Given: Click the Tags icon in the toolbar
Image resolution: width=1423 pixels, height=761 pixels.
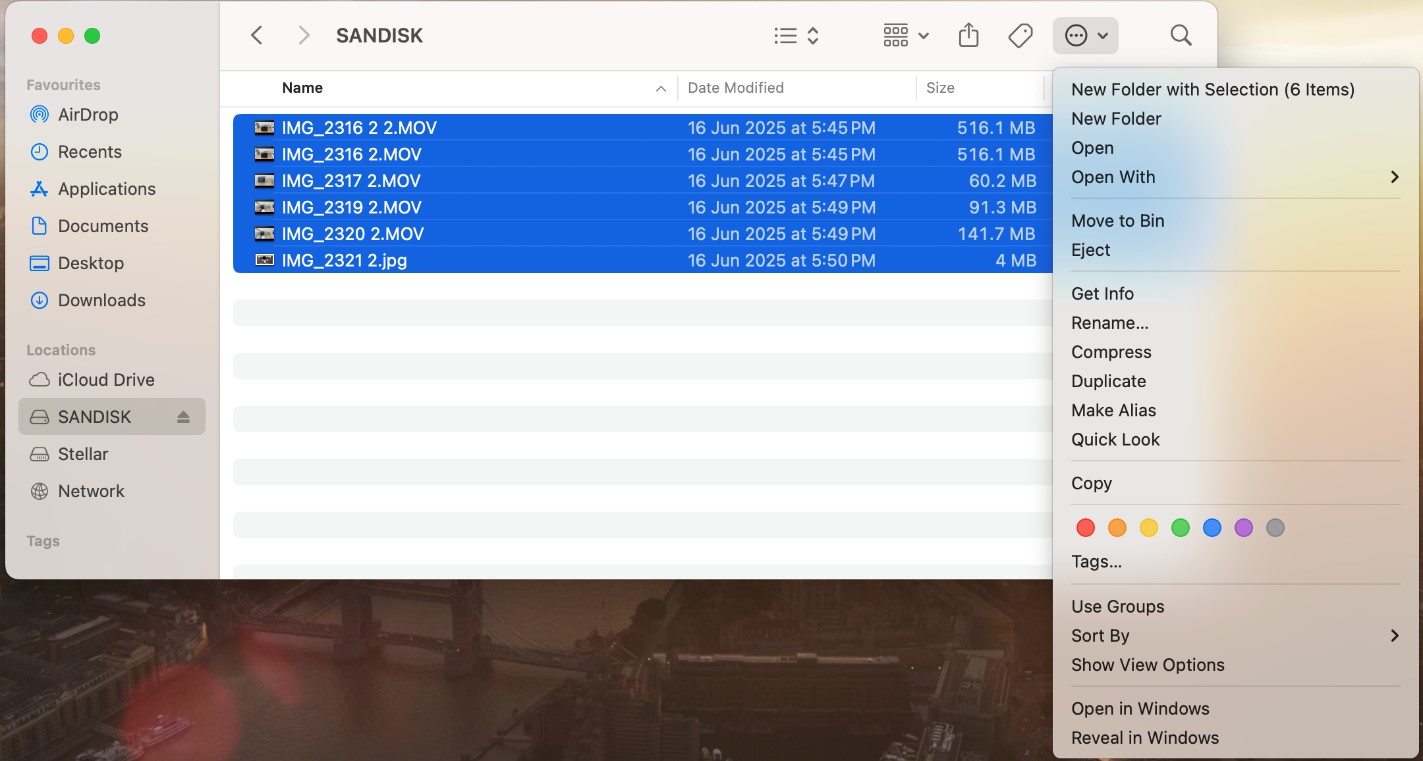Looking at the screenshot, I should [x=1020, y=36].
